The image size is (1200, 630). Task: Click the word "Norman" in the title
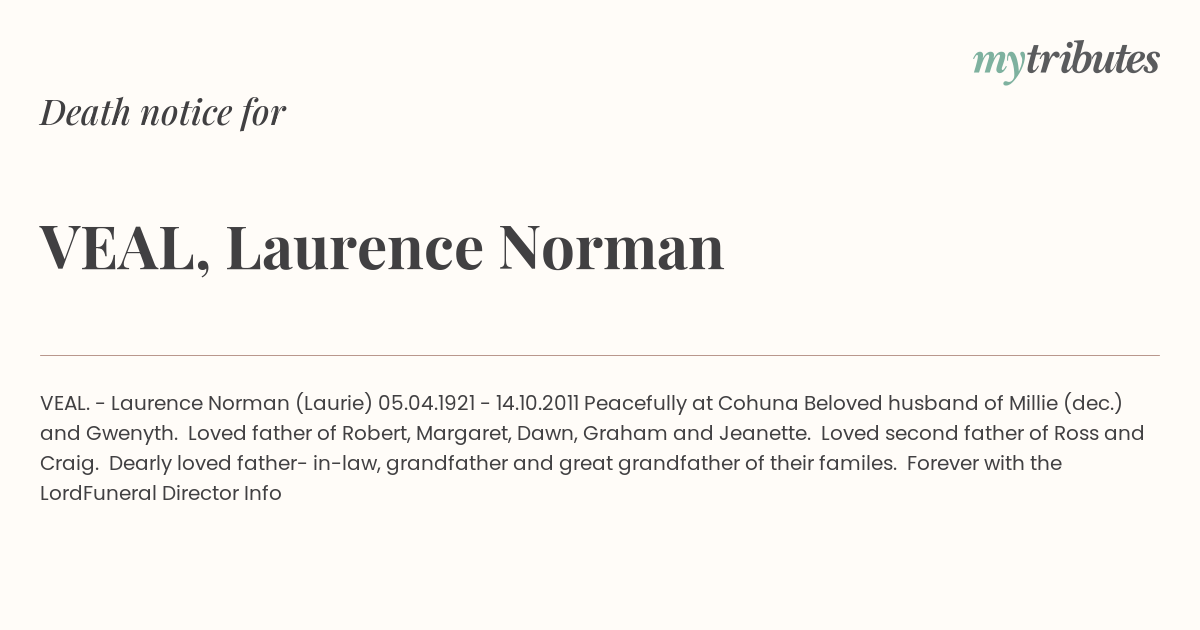[x=611, y=247]
